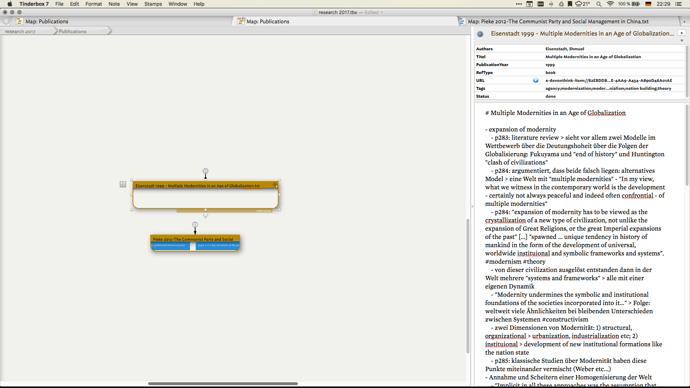The height and width of the screenshot is (388, 690).
Task: Click PublicationYear attribute label
Action: (492, 65)
